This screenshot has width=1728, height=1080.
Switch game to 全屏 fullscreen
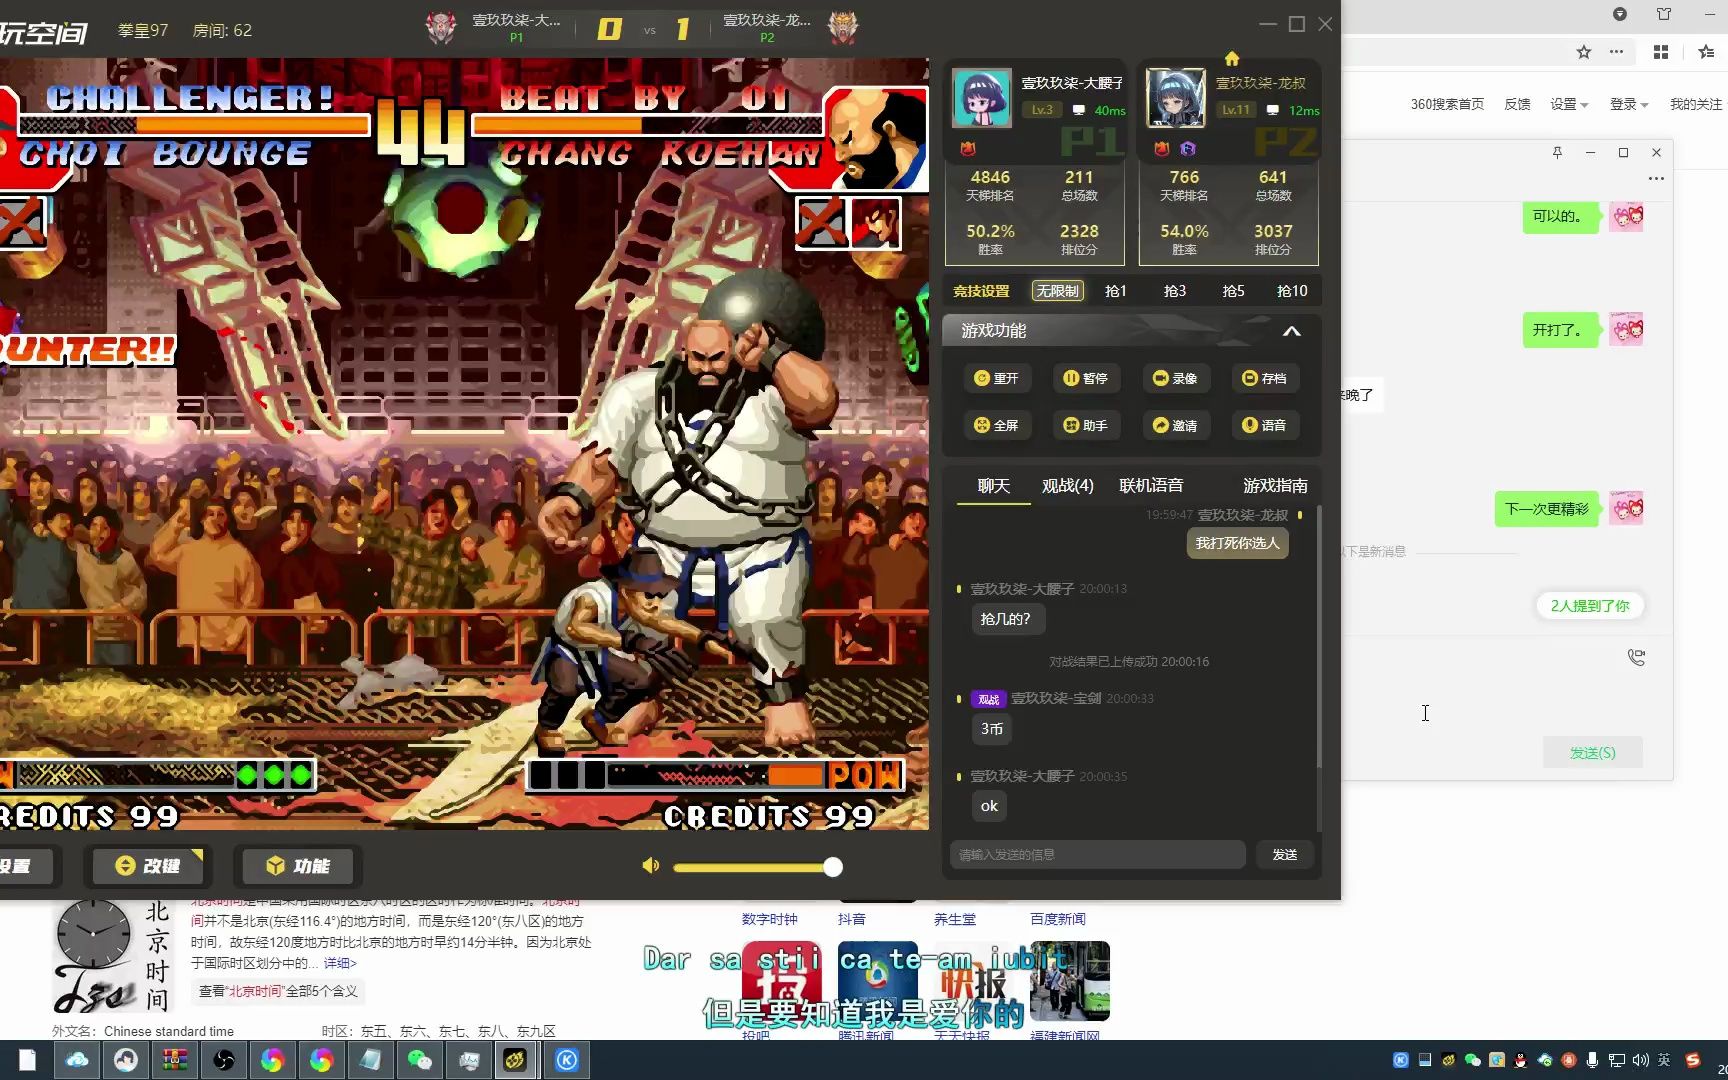click(x=996, y=425)
